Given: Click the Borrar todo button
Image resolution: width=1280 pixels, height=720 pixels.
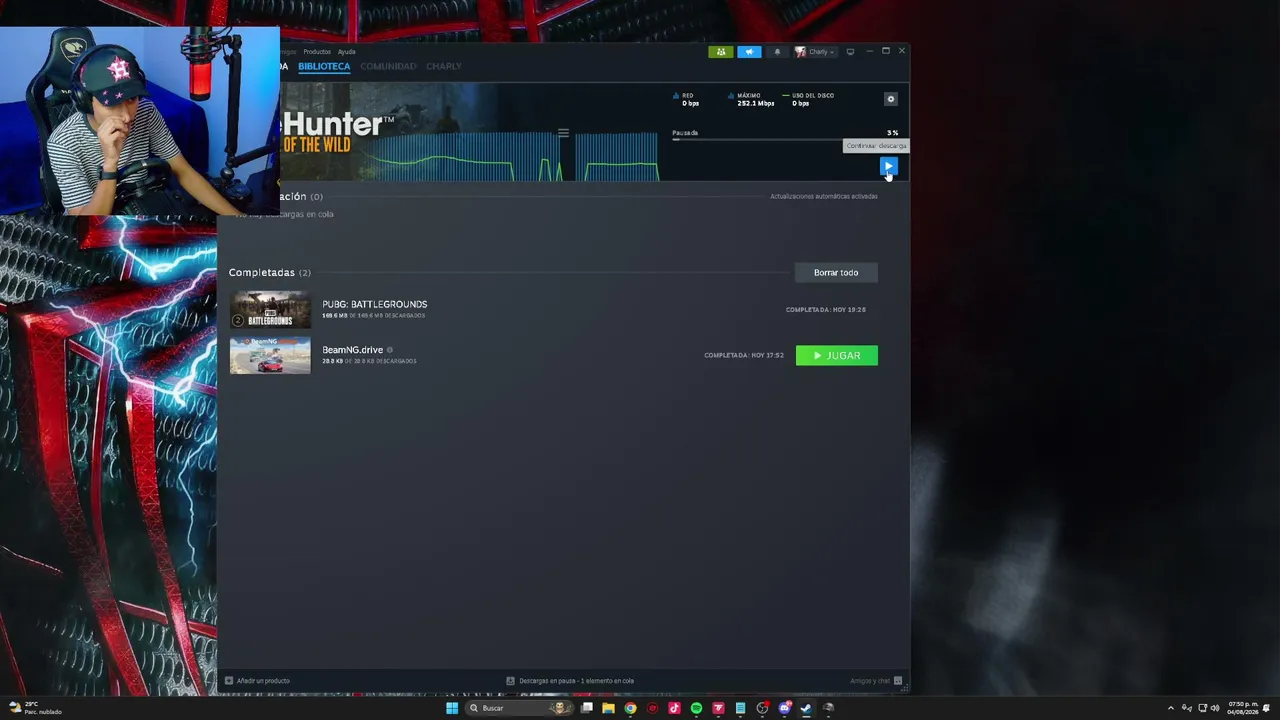Looking at the screenshot, I should (836, 272).
